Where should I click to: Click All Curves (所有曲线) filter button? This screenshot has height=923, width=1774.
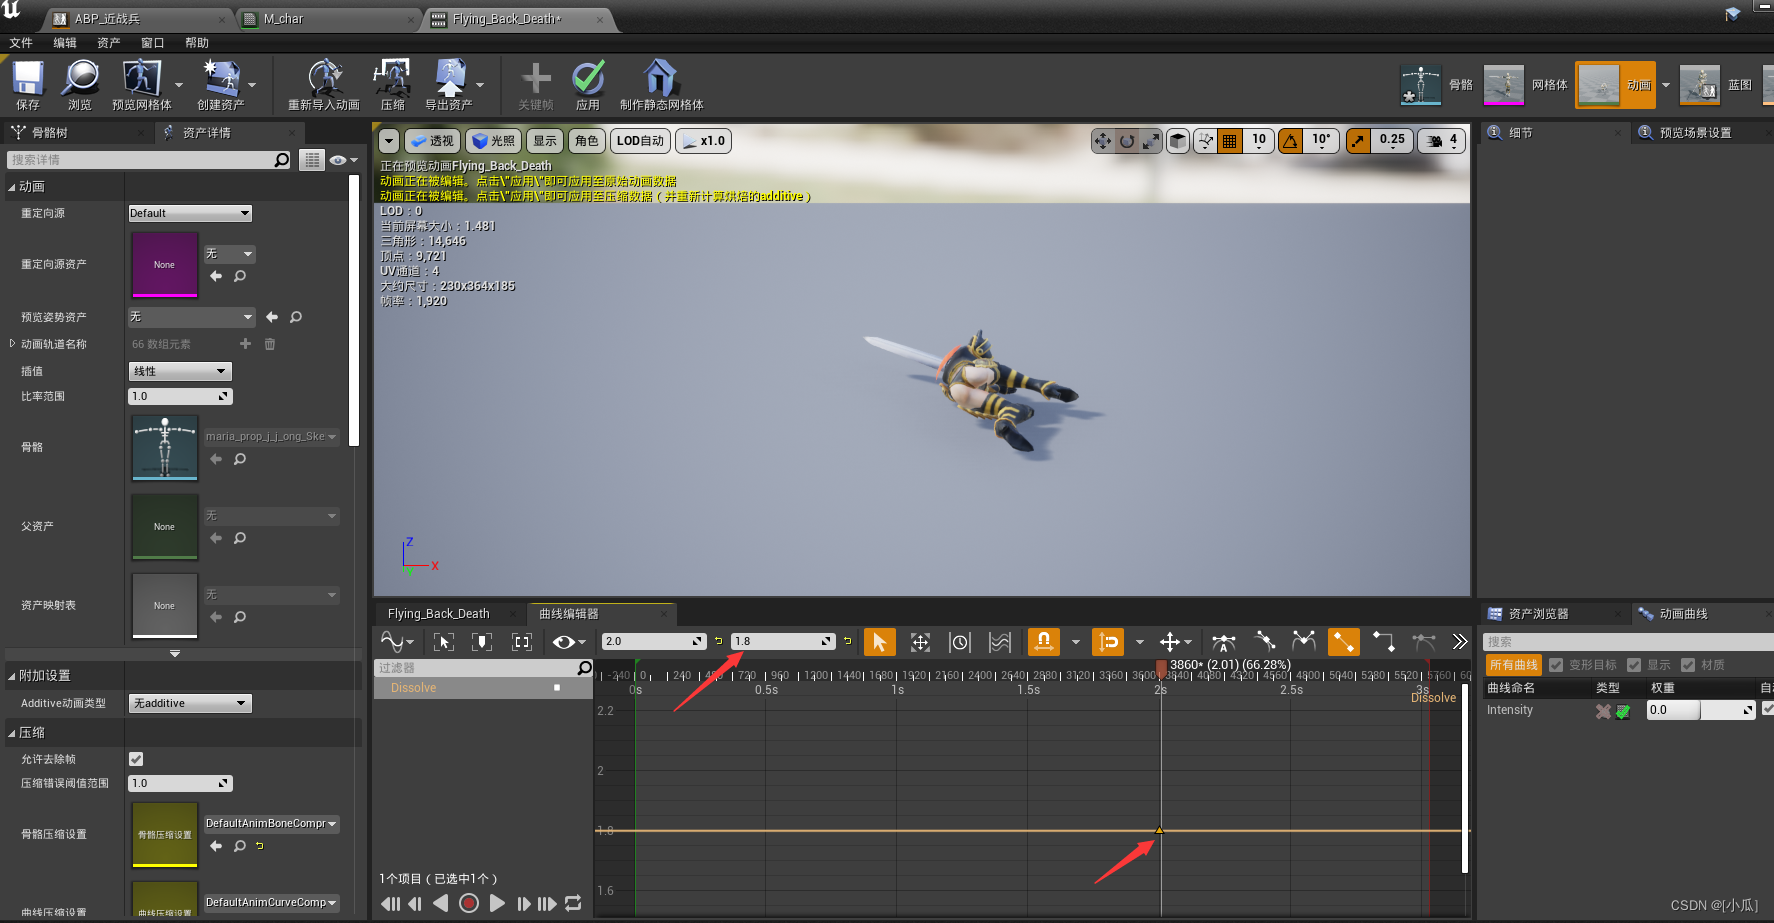pyautogui.click(x=1514, y=665)
